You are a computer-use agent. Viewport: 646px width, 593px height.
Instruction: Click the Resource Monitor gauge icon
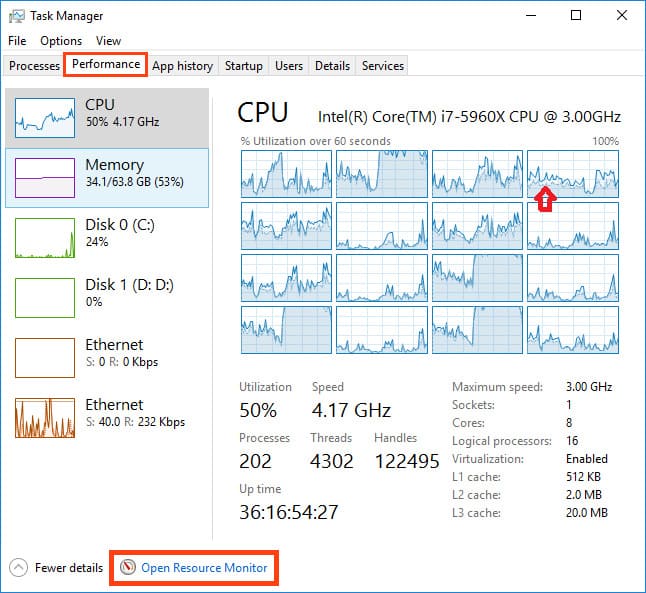(127, 568)
